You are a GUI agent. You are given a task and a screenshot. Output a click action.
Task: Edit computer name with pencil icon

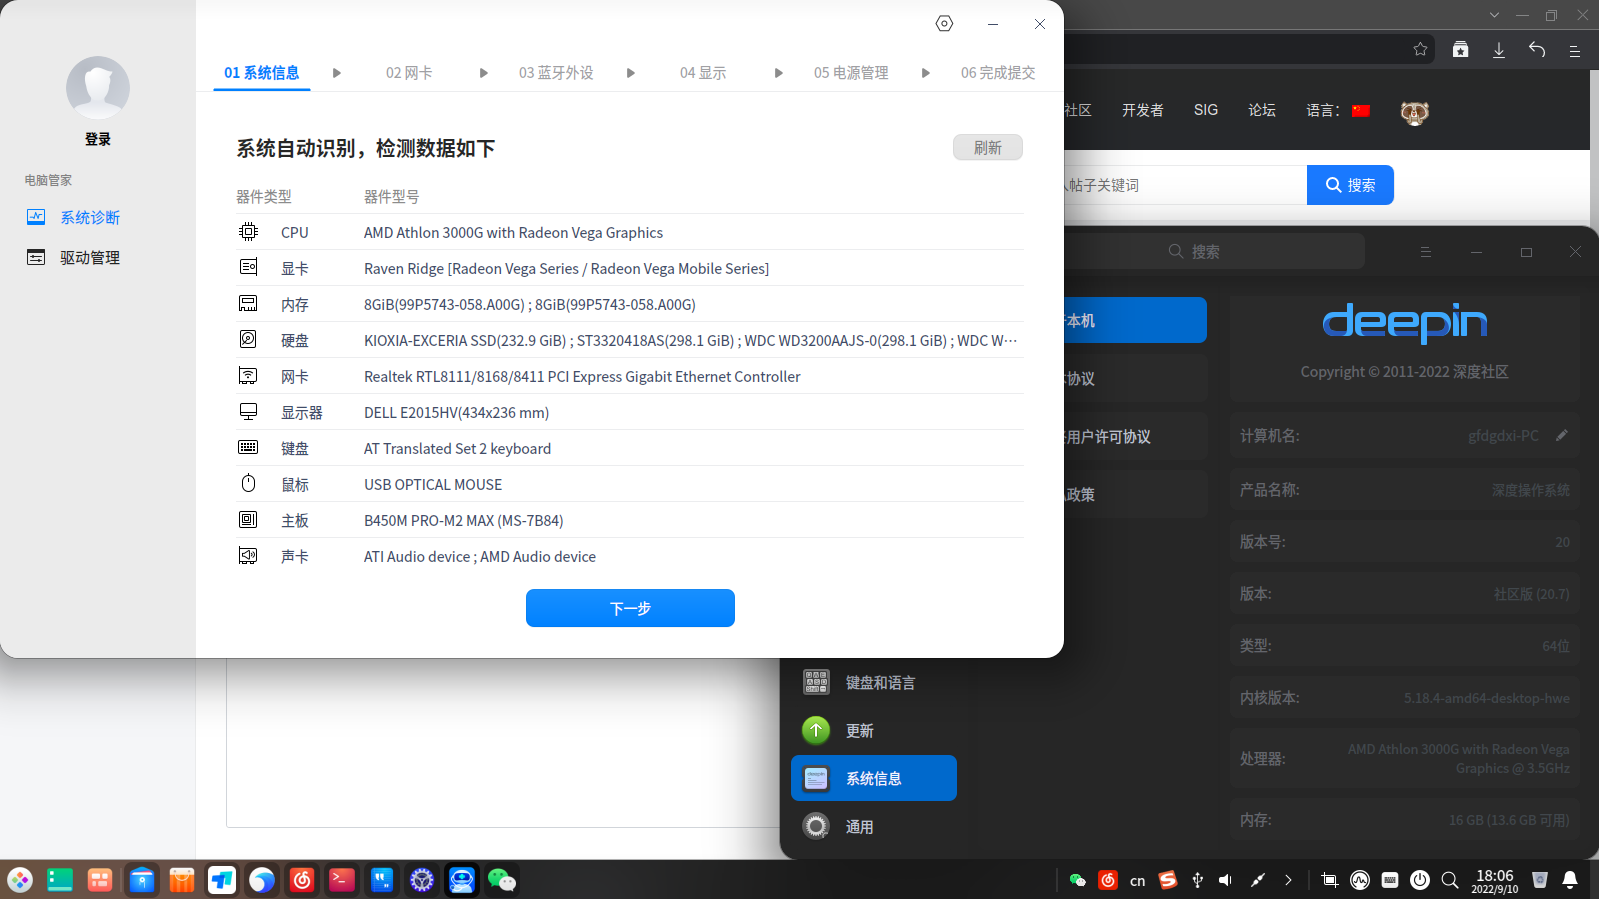(x=1562, y=435)
